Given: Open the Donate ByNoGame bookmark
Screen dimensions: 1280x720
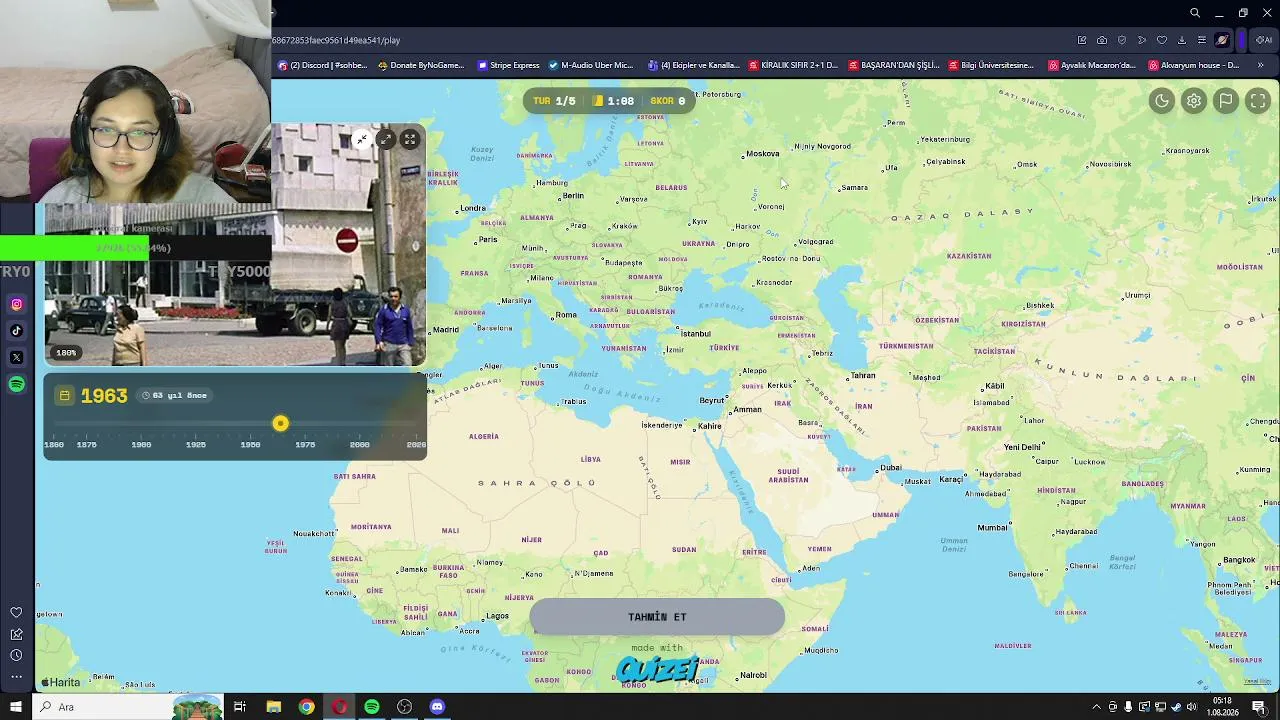Looking at the screenshot, I should click(421, 65).
